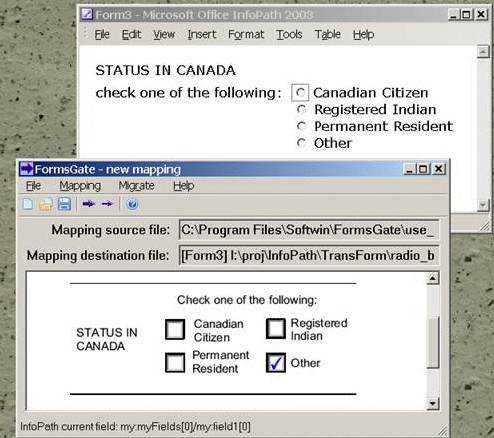Click the New mapping icon in FormsGate toolbar
This screenshot has height=438, width=494.
coord(28,204)
